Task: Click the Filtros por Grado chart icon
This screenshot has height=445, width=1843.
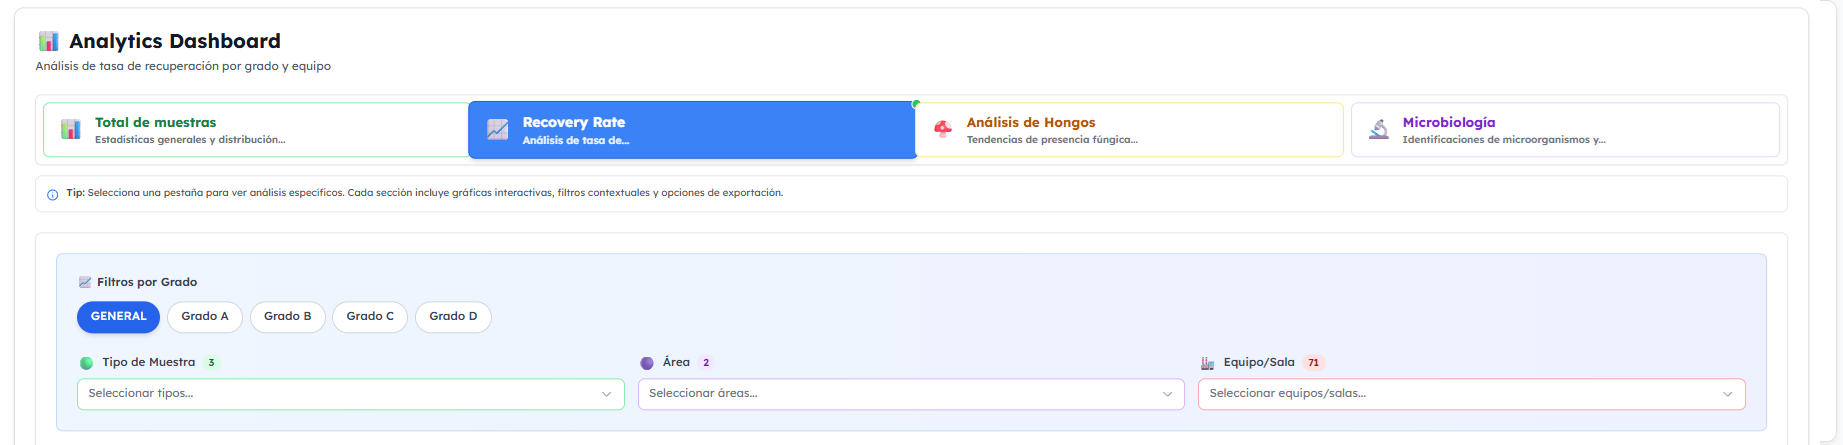Action: point(85,283)
